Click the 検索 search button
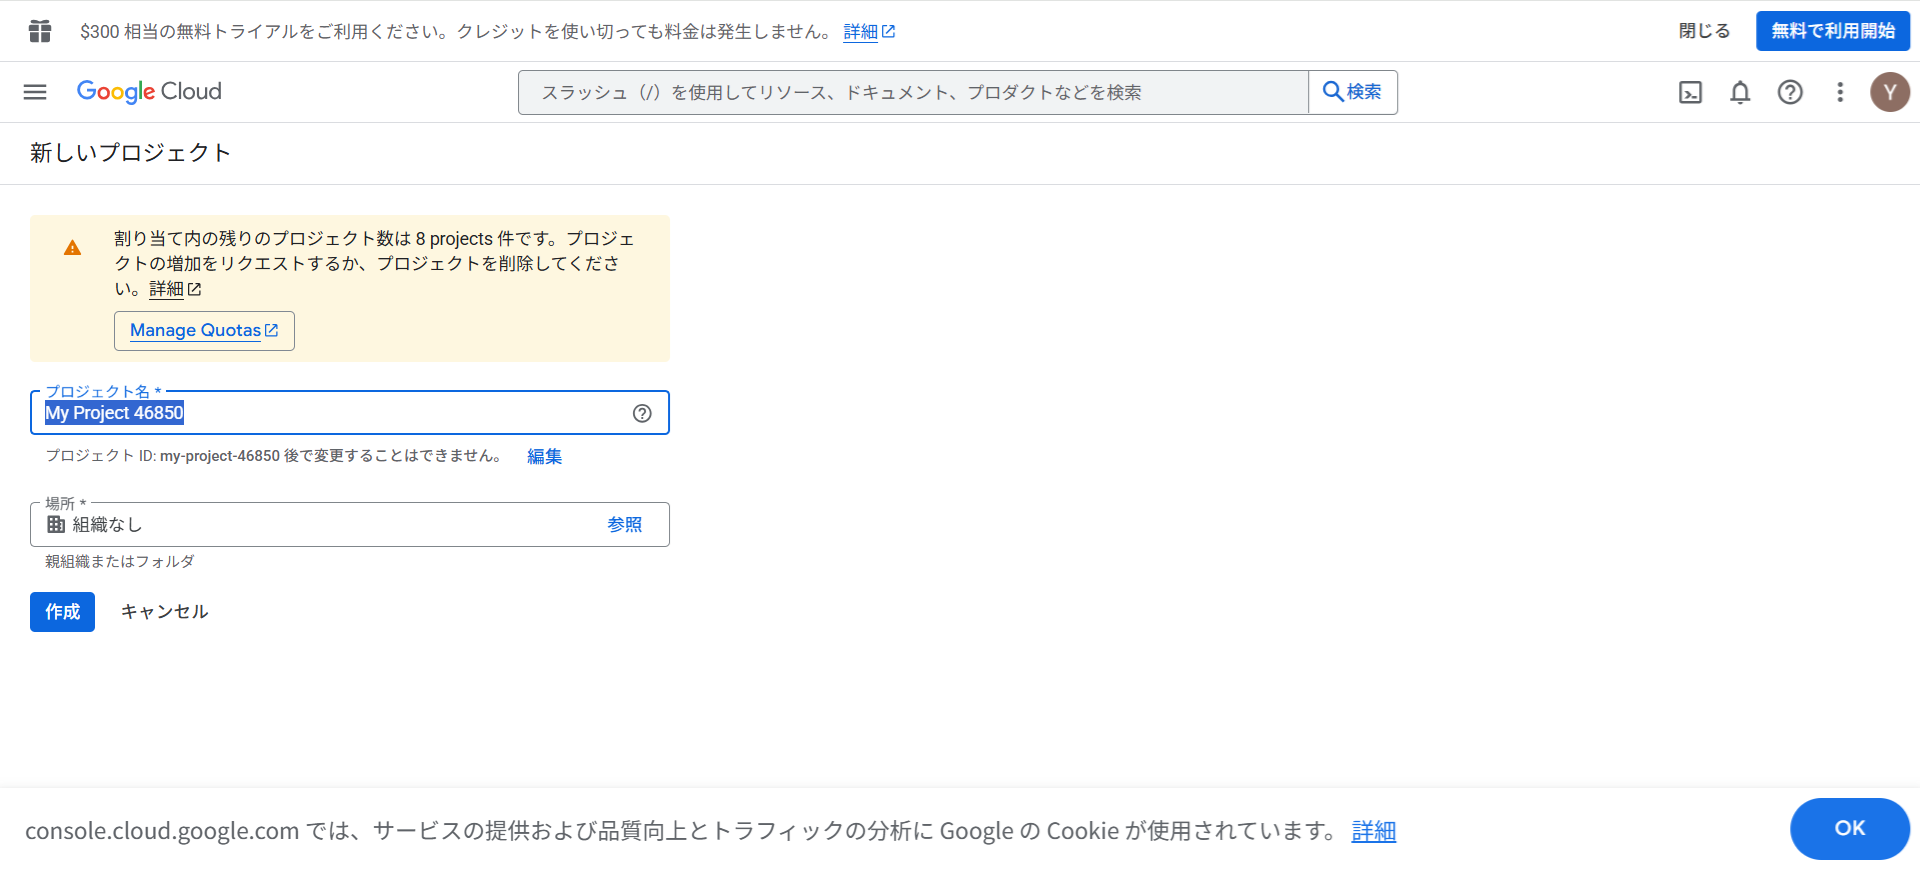Viewport: 1920px width, 870px height. pos(1352,92)
